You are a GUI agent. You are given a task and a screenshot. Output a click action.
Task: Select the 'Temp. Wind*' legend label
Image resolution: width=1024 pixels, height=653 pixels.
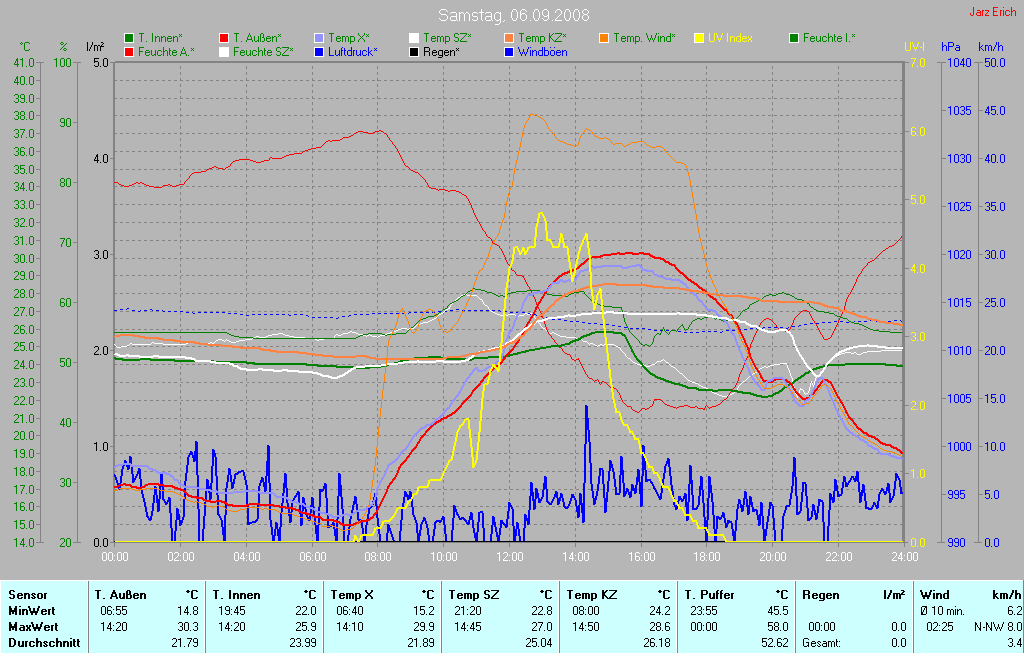(645, 39)
